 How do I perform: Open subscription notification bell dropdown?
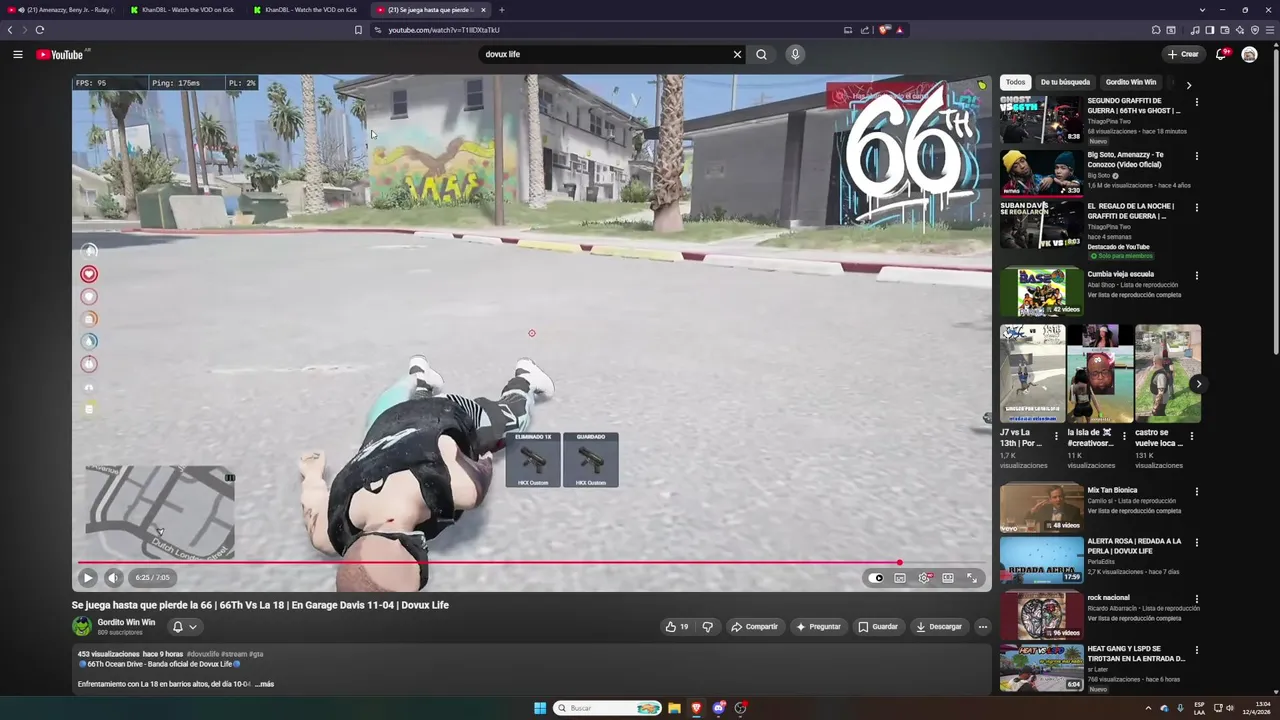pyautogui.click(x=184, y=627)
